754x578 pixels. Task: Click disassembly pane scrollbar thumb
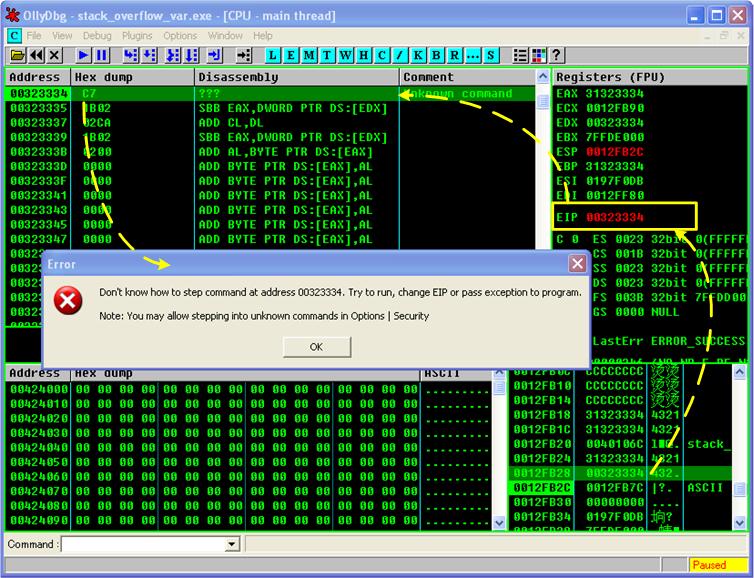[x=542, y=101]
